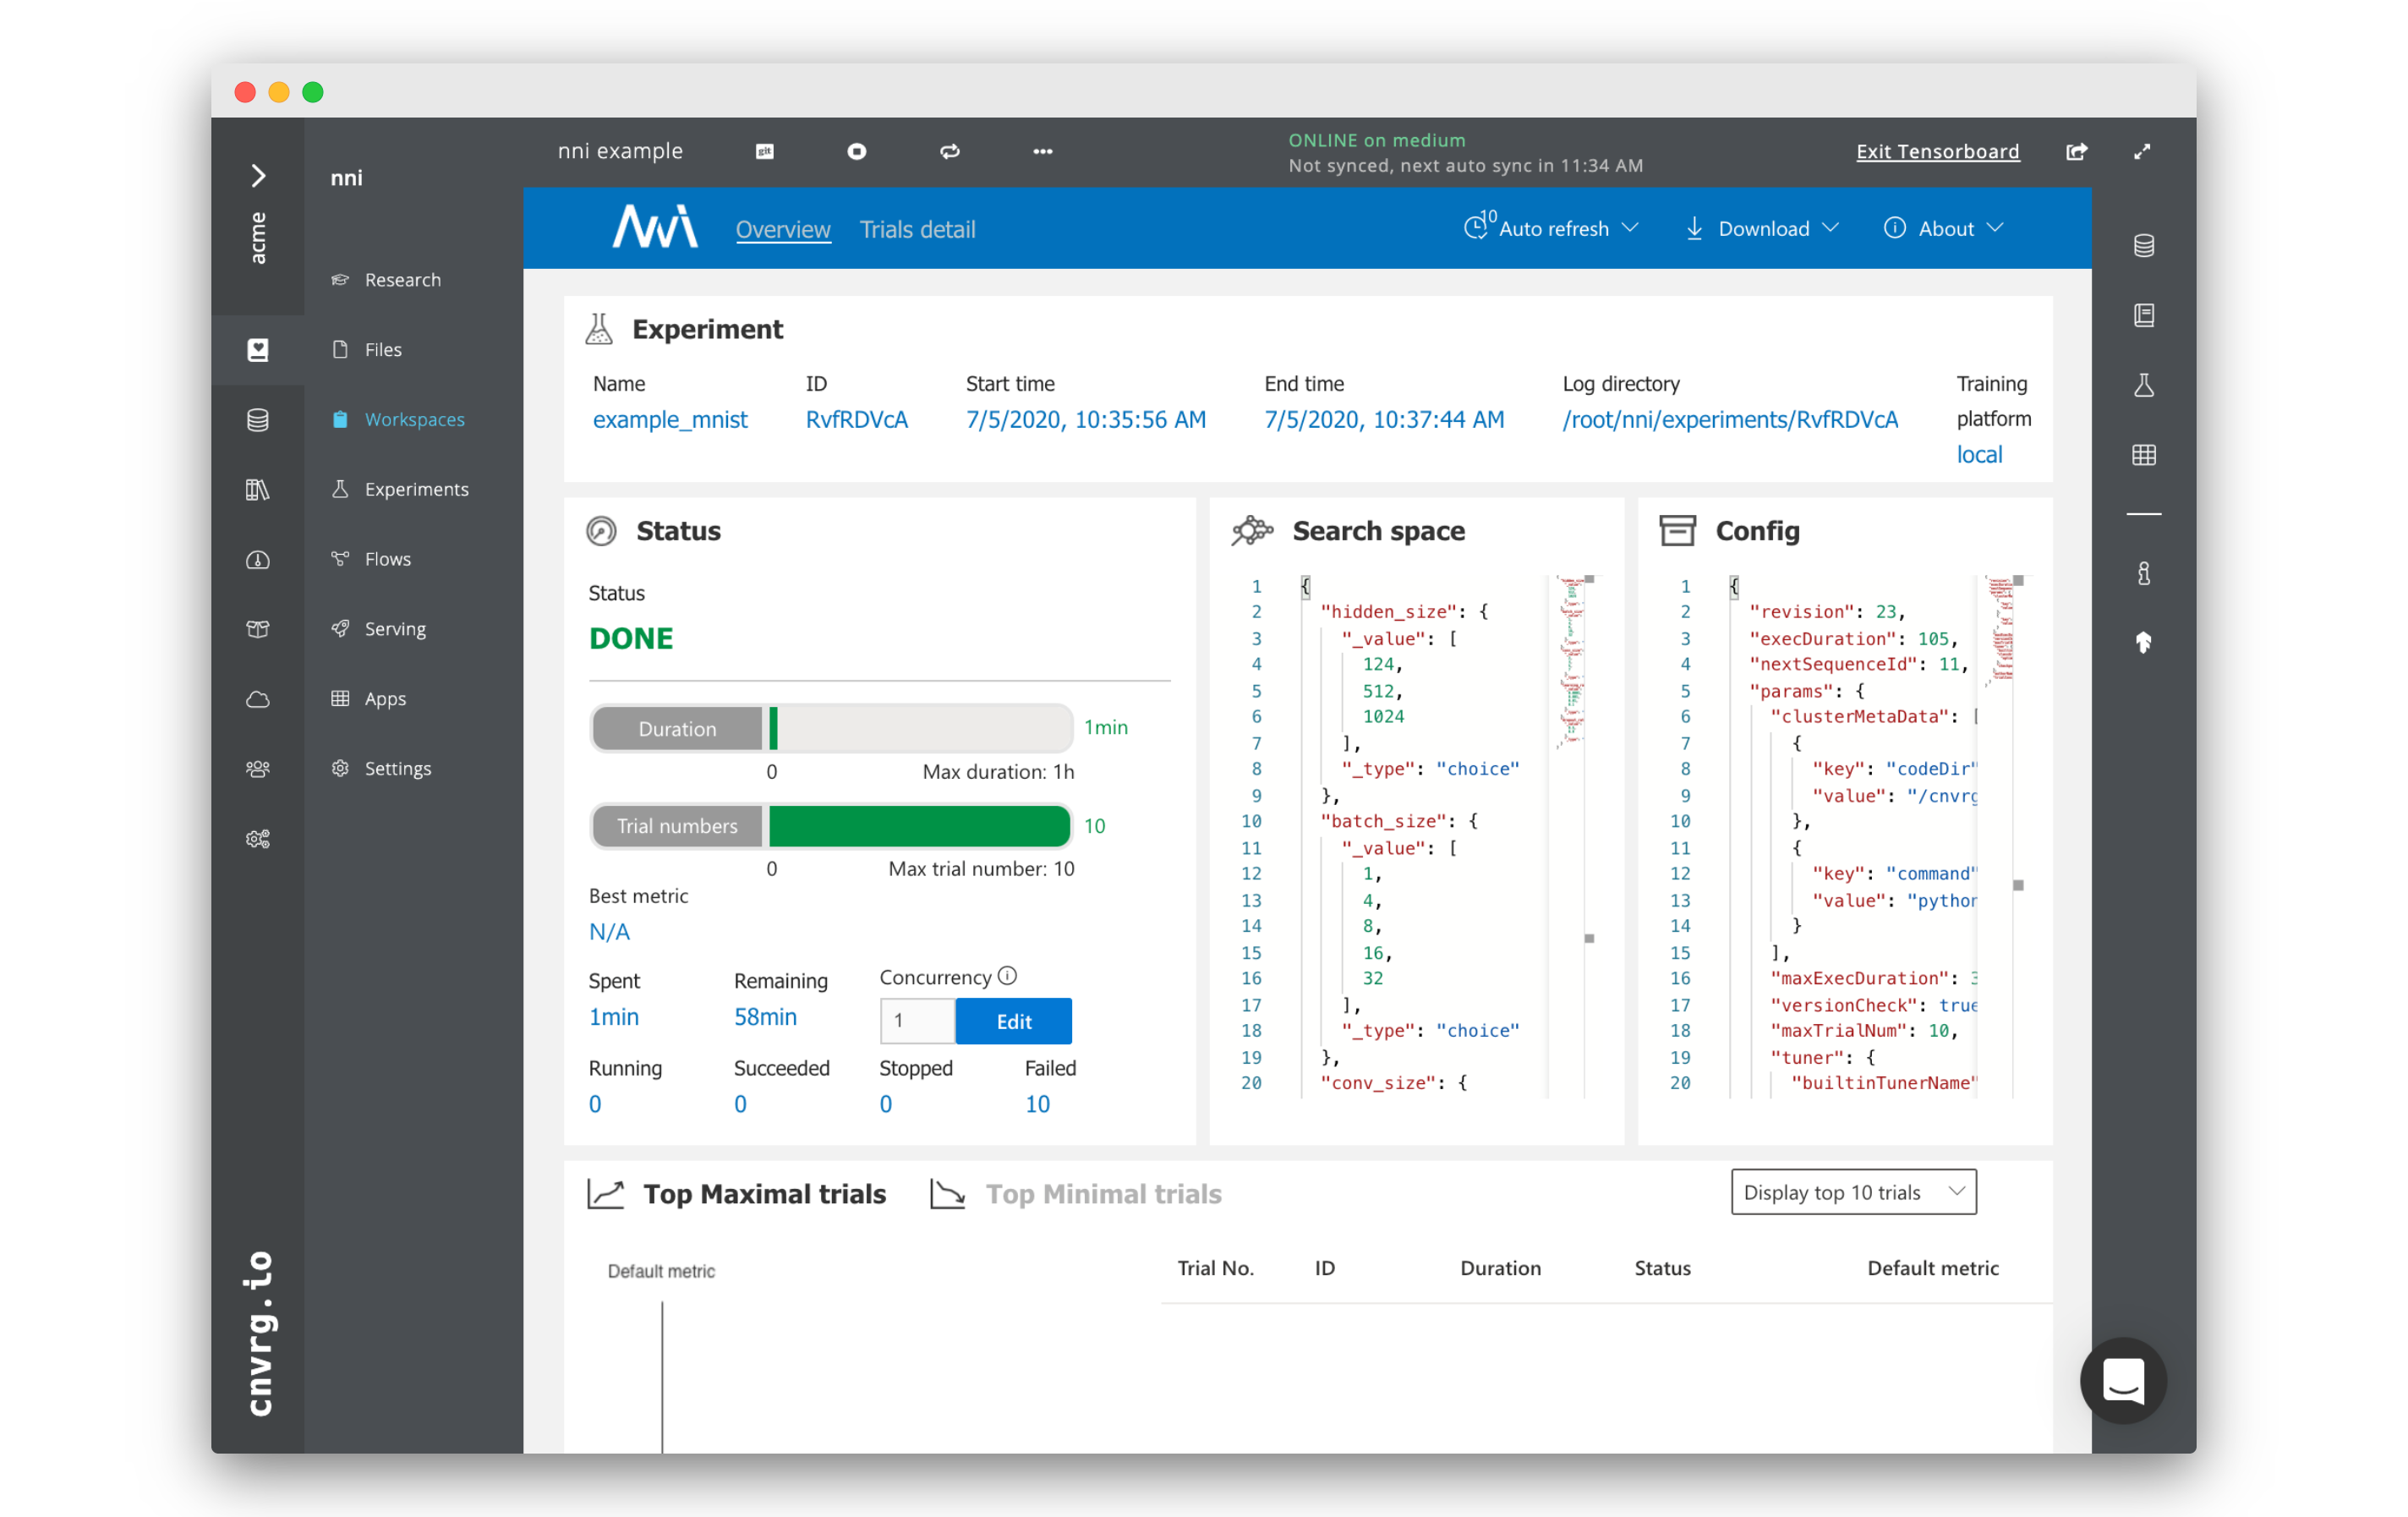Select the Top Minimal trials tab
Viewport: 2408px width, 1517px height.
coord(1076,1194)
